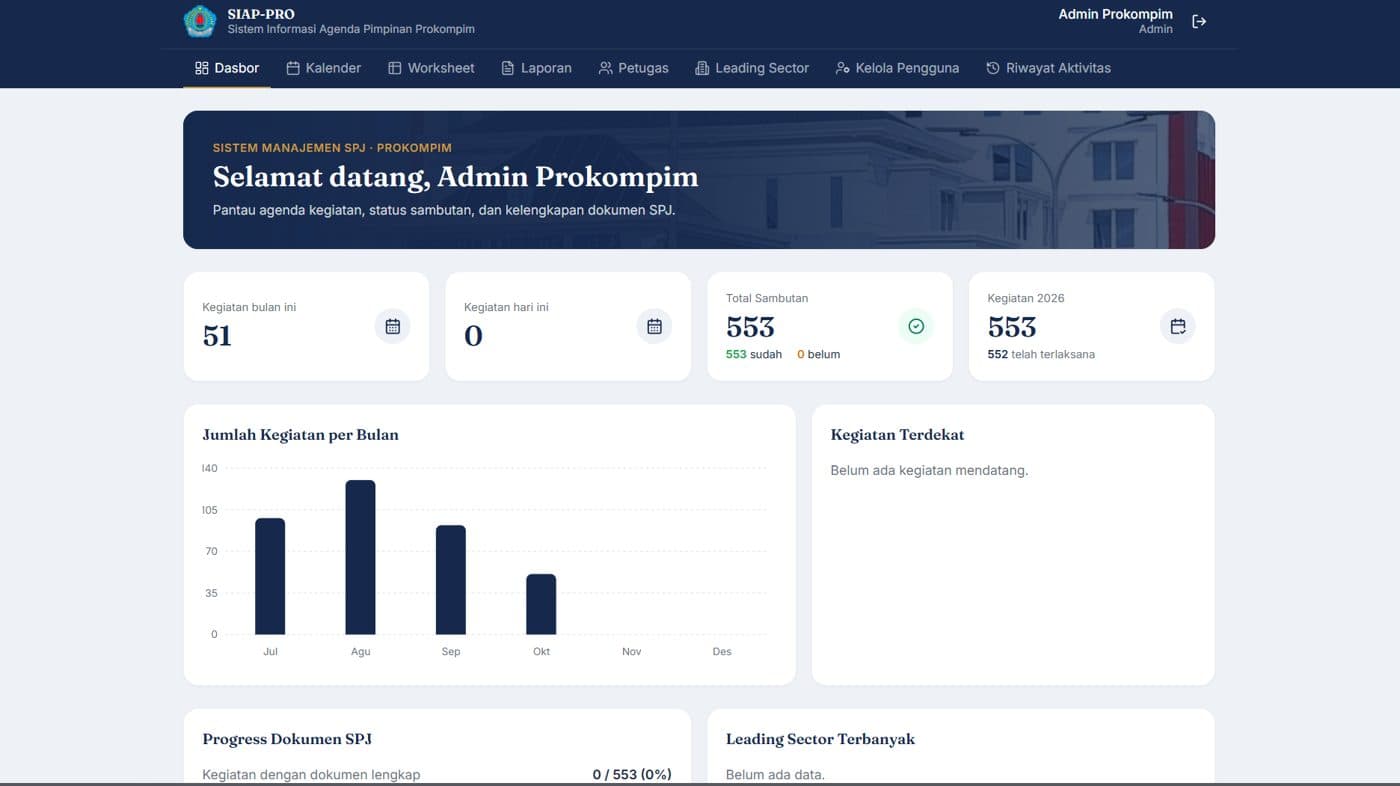Image resolution: width=1400 pixels, height=786 pixels.
Task: Click the SIAP-PRO title text
Action: click(x=261, y=14)
